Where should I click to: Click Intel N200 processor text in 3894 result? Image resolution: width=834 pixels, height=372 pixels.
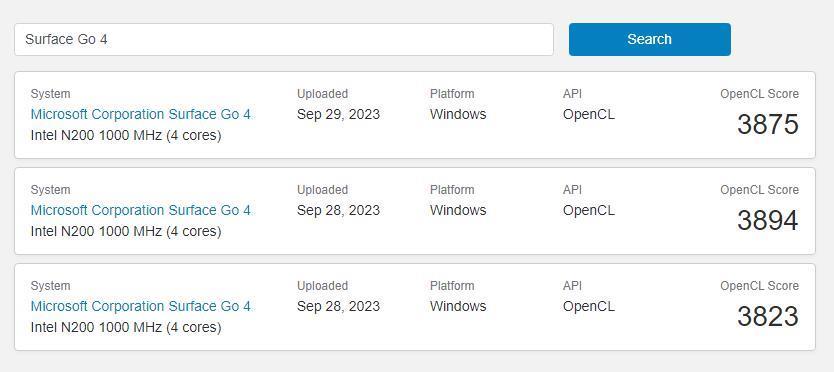tap(126, 232)
